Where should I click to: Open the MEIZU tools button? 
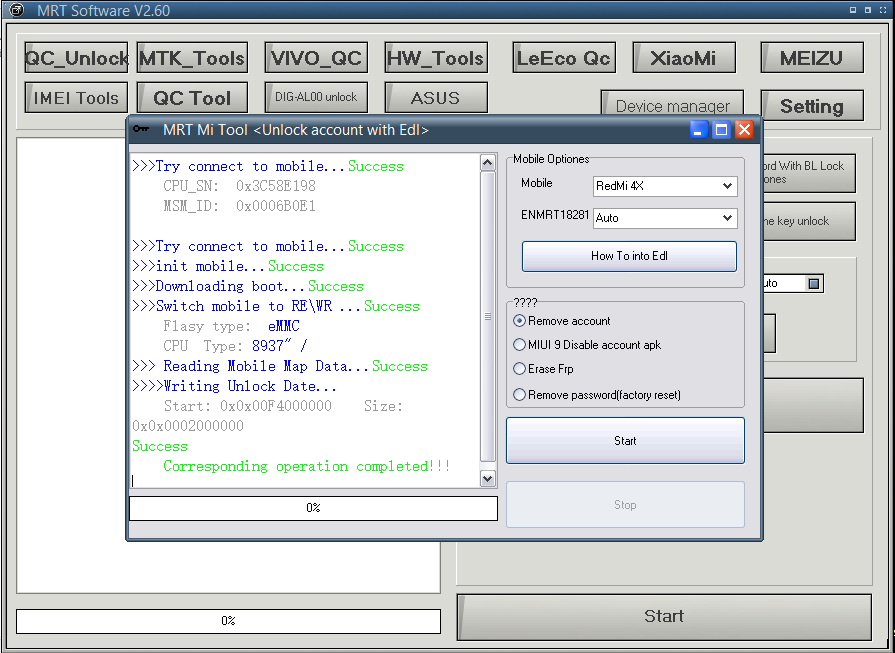811,58
